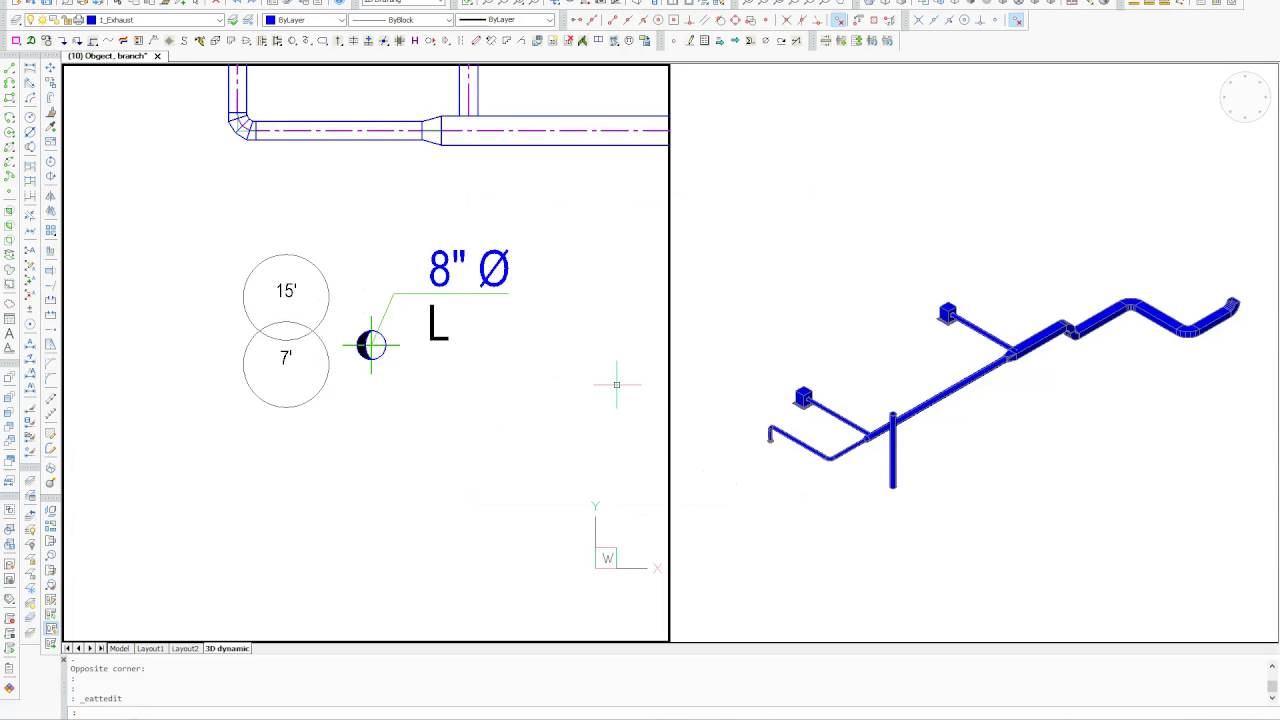Screen dimensions: 1280x720
Task: Switch to the Layout1 tab
Action: (x=151, y=649)
